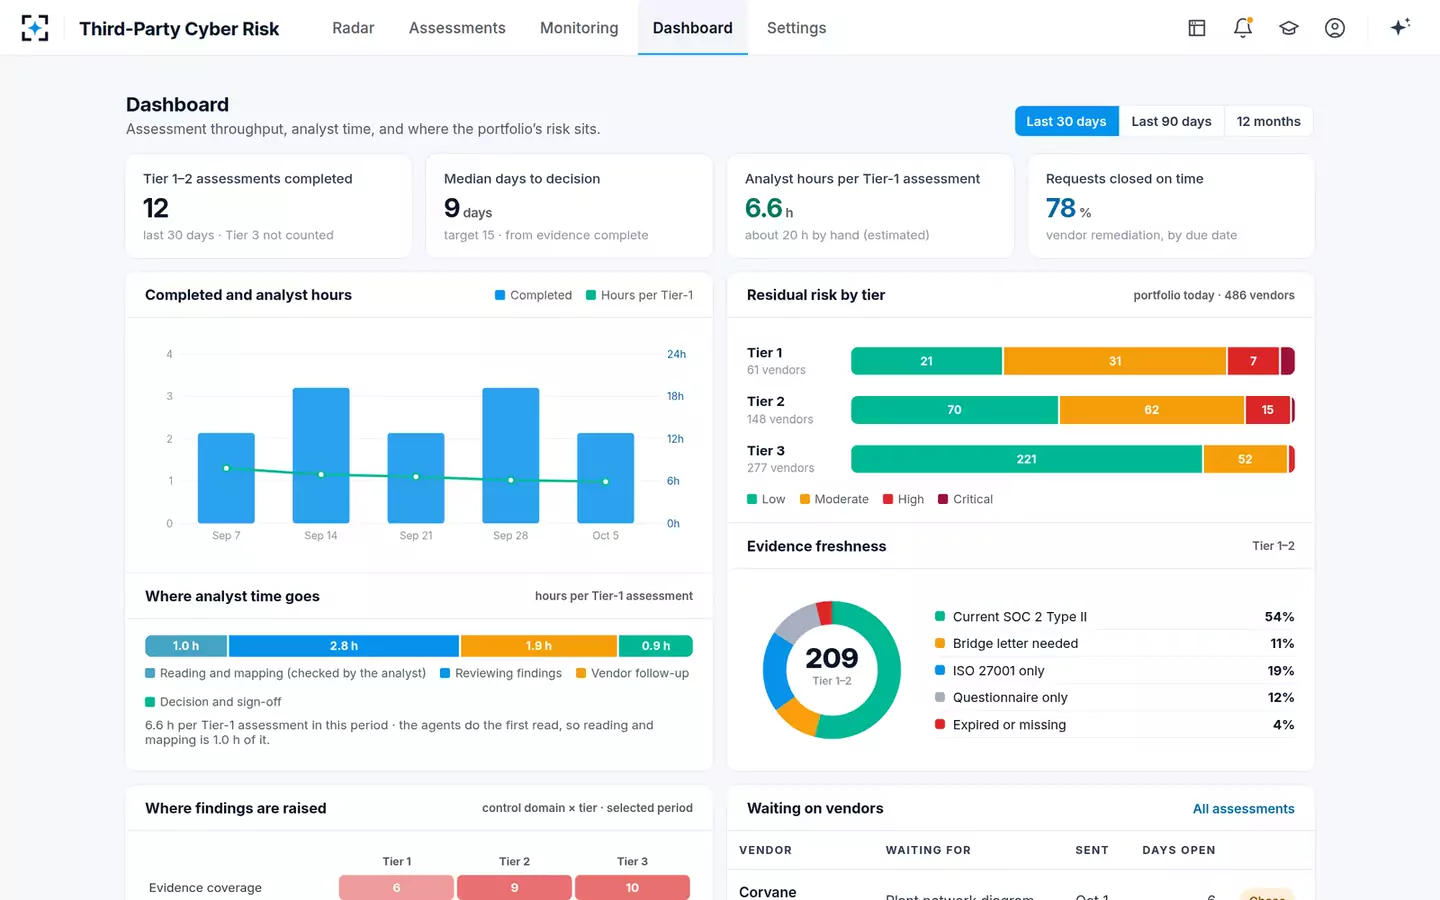Click the graduation cap learning icon
This screenshot has height=900, width=1440.
click(x=1289, y=28)
